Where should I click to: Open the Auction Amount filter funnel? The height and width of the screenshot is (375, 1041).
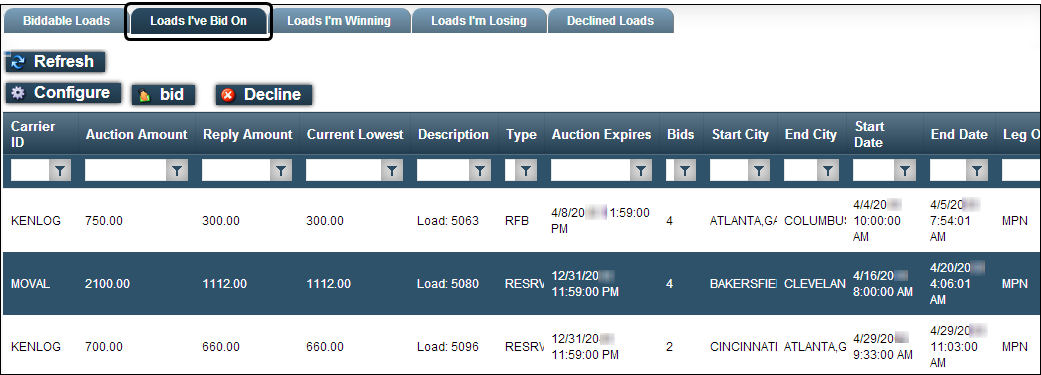coord(177,171)
